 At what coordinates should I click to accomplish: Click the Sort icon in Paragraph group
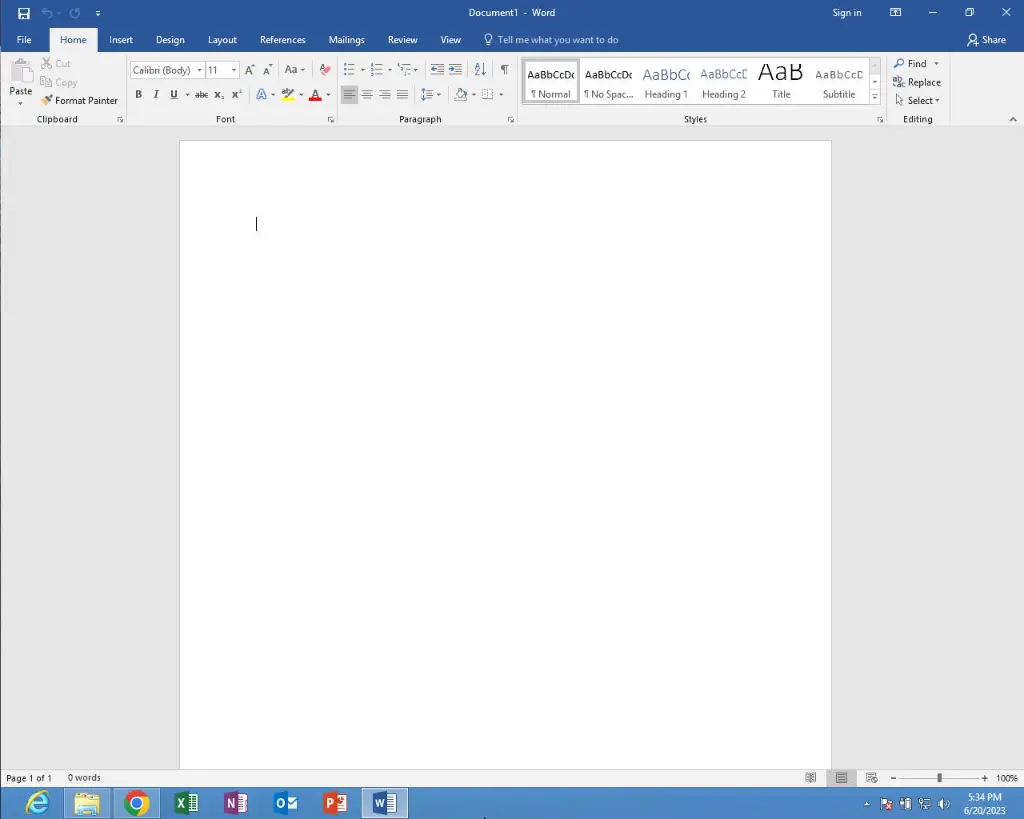coord(480,69)
